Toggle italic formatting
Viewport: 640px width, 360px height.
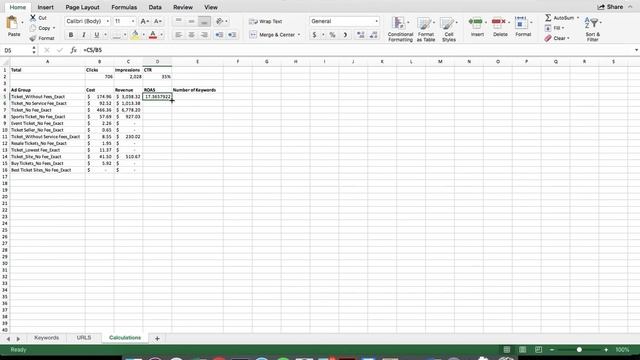tap(84, 35)
